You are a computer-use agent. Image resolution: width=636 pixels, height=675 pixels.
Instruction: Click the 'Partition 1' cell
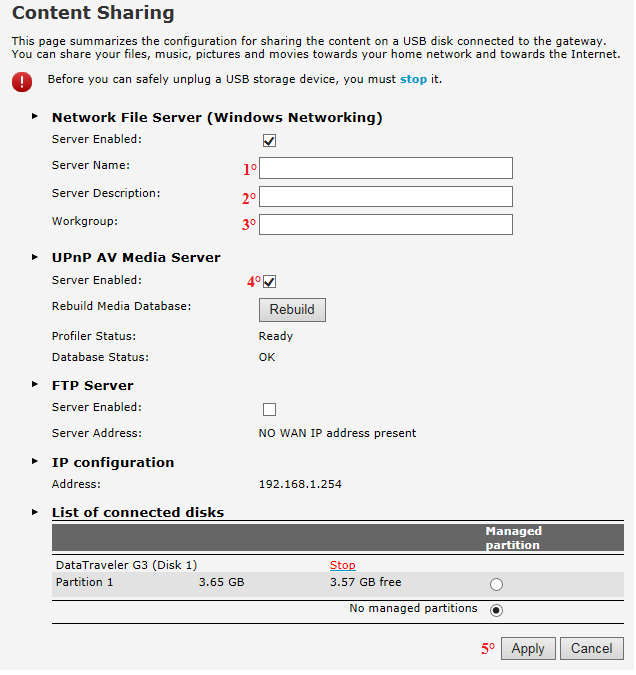84,583
